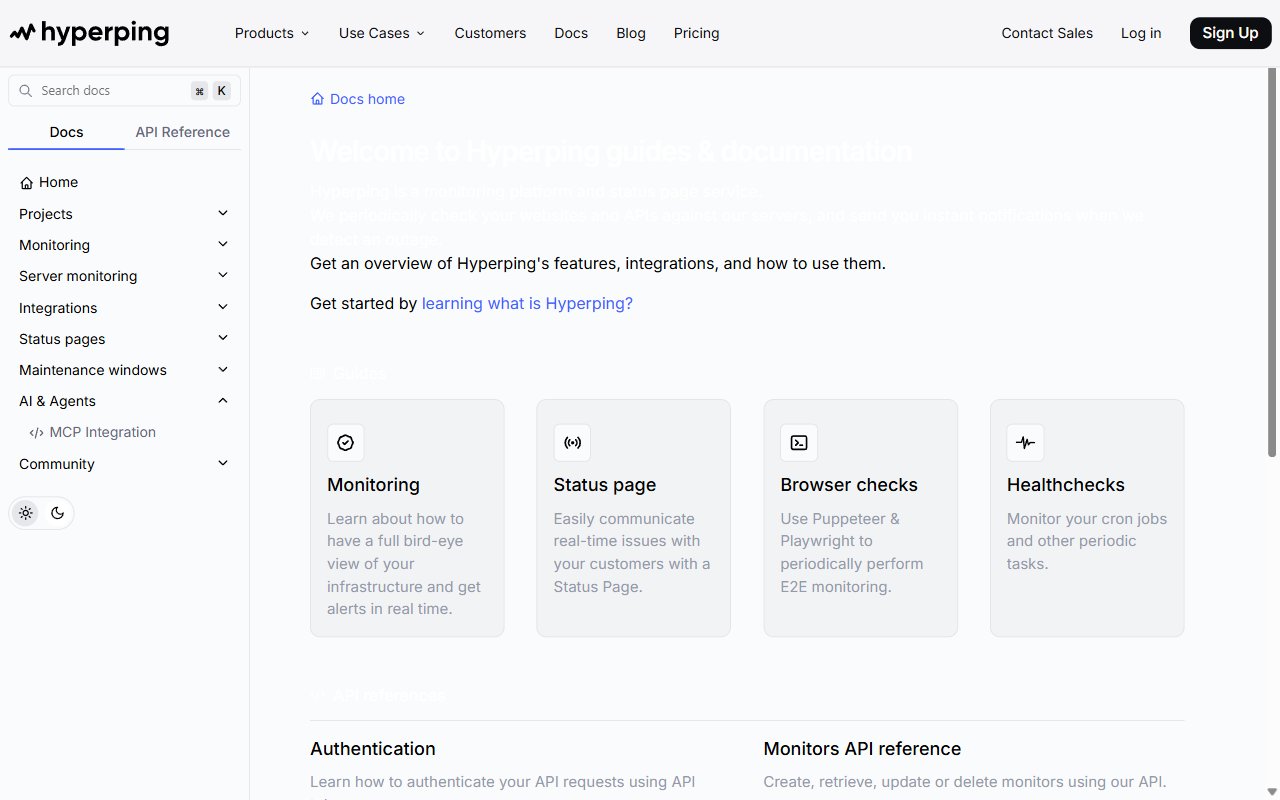The width and height of the screenshot is (1280, 800).
Task: Click the Healthchecks pulse icon
Action: tap(1026, 442)
